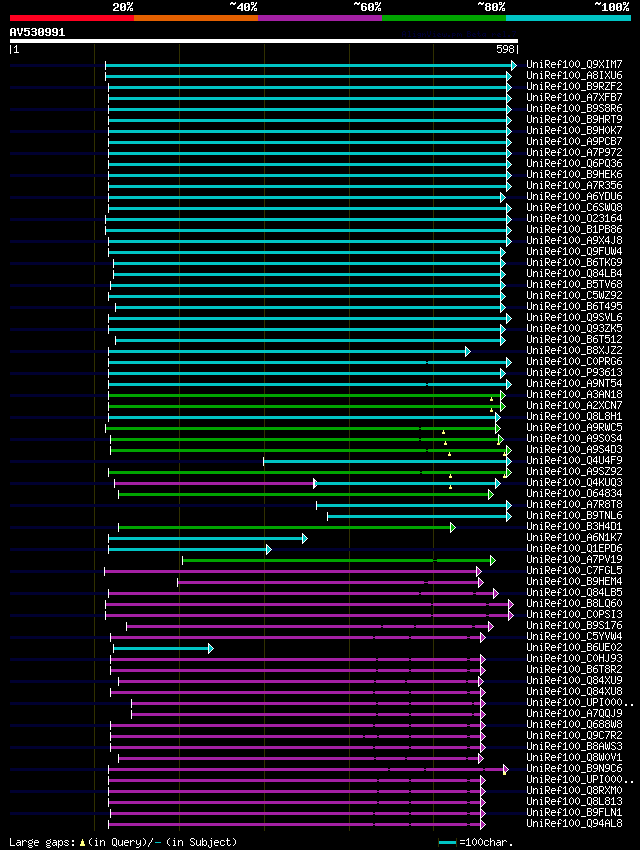
Task: Click hit label UniRef100_C7FGL5
Action: [x=574, y=570]
